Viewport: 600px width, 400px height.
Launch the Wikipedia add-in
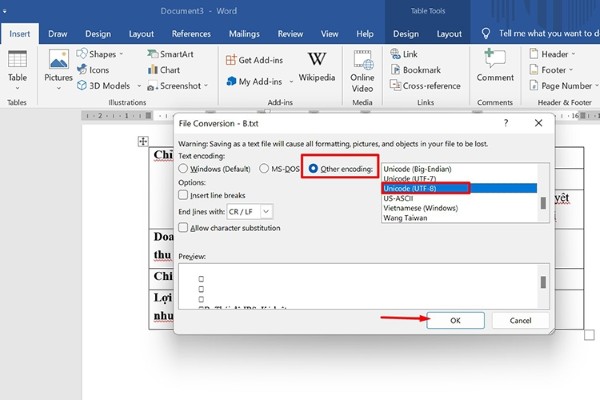[x=317, y=67]
